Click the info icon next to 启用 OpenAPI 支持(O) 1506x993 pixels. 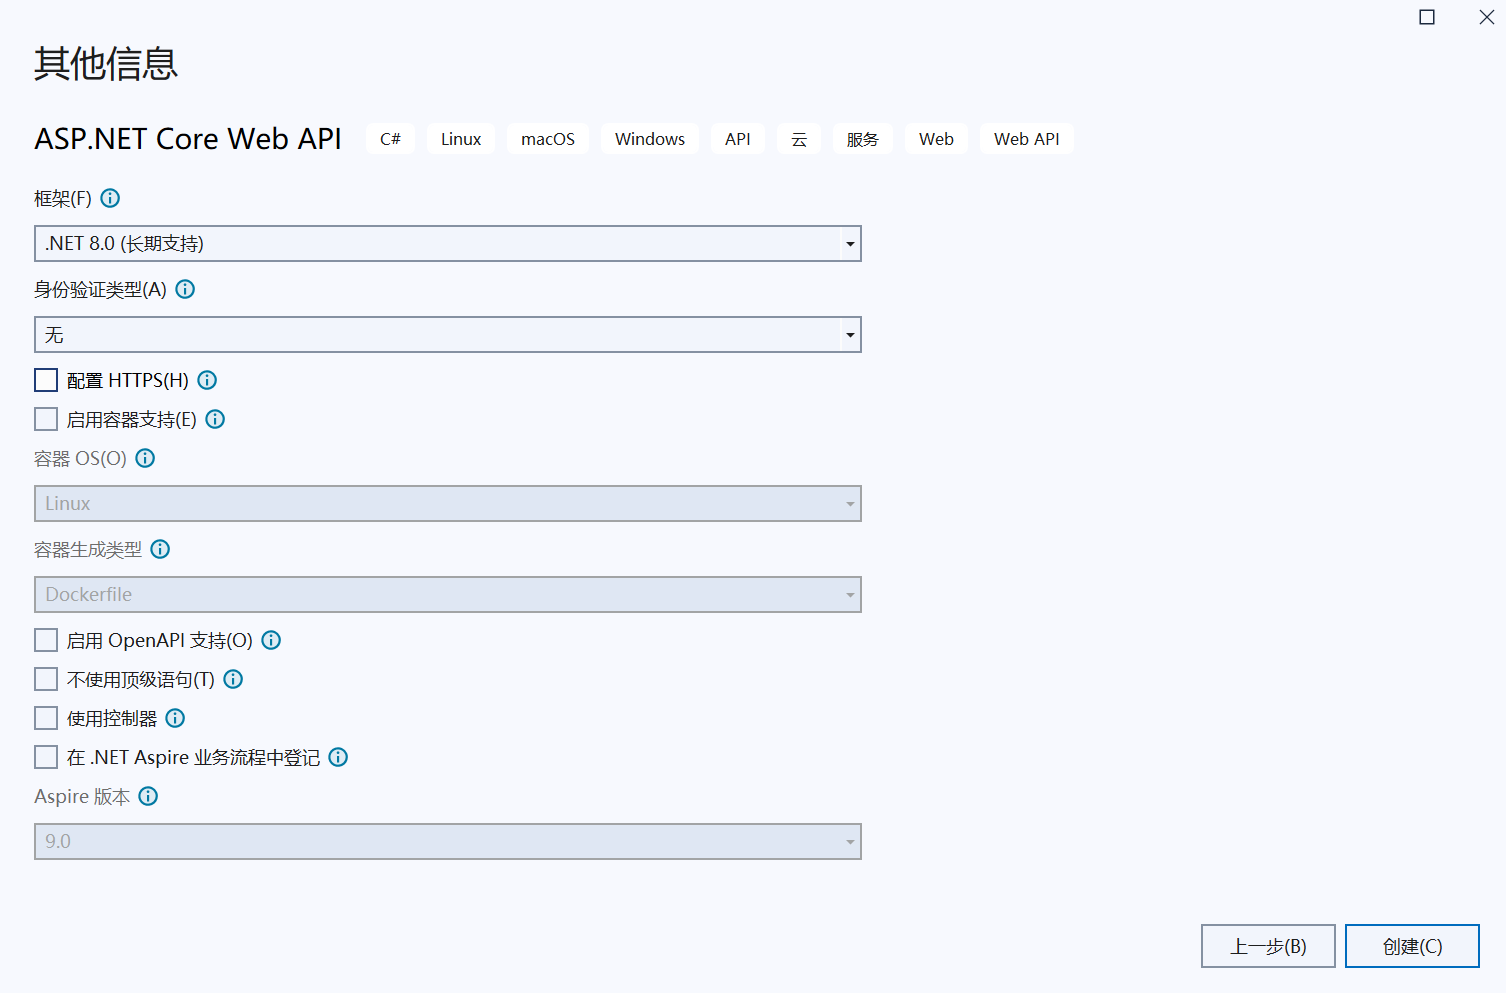click(x=271, y=640)
